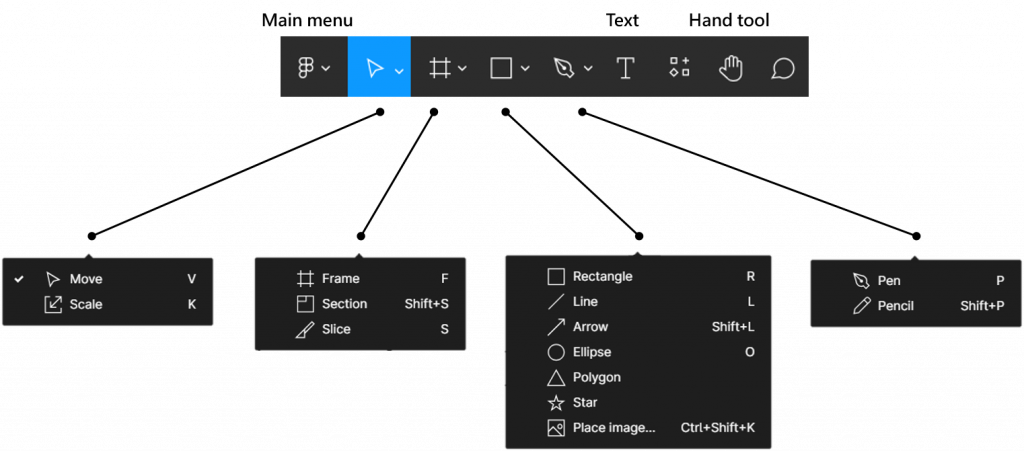The width and height of the screenshot is (1024, 451).
Task: Select the Comment tool
Action: point(782,68)
